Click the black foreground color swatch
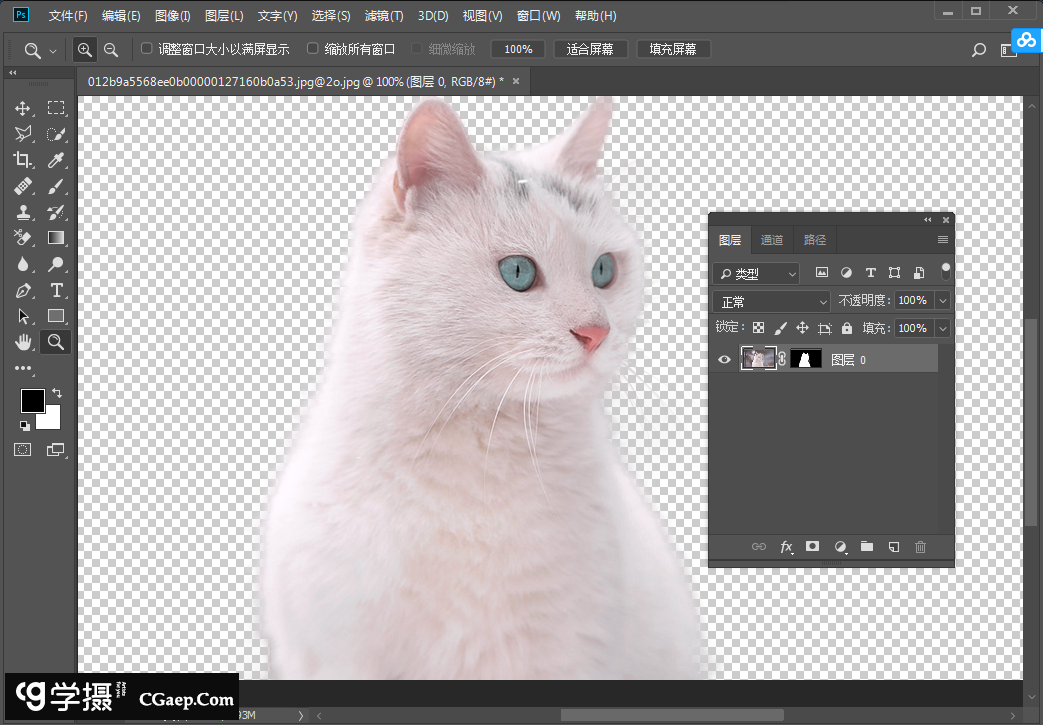The image size is (1043, 725). click(x=32, y=400)
